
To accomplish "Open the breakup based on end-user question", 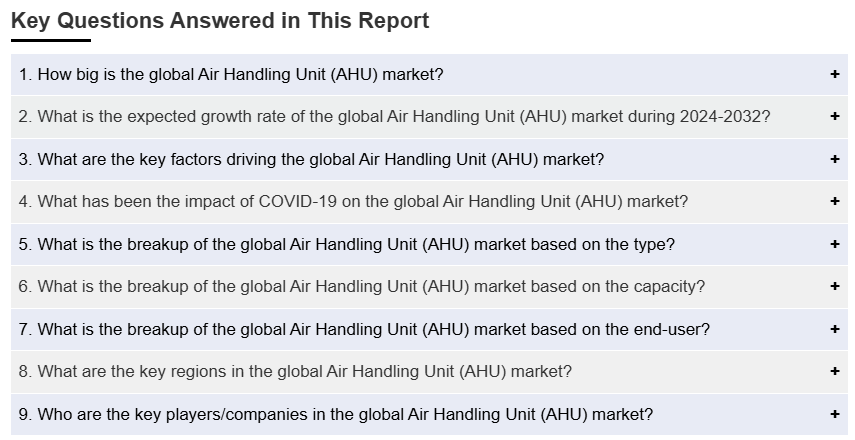I will (x=364, y=329).
